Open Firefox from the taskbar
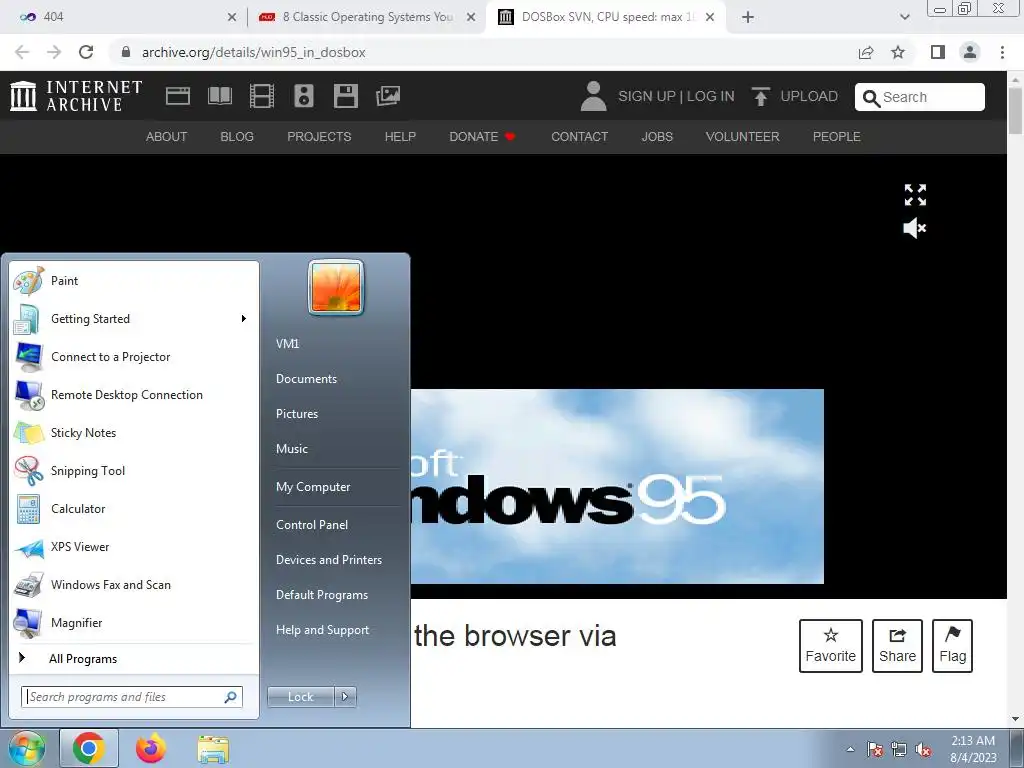 [151, 748]
